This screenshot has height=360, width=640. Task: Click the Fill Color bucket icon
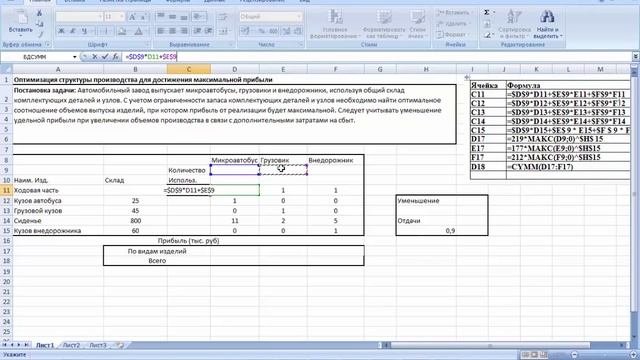pos(121,31)
